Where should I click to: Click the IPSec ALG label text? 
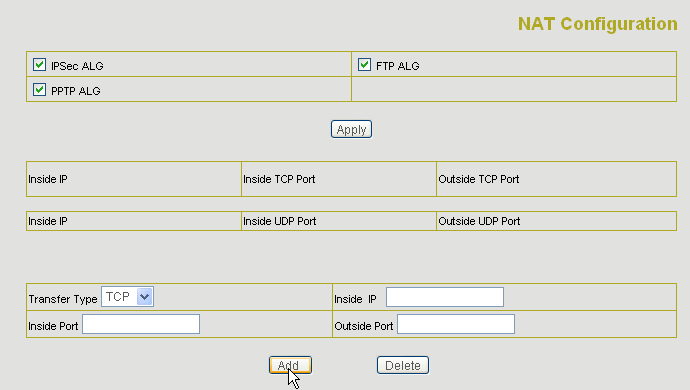(77, 66)
